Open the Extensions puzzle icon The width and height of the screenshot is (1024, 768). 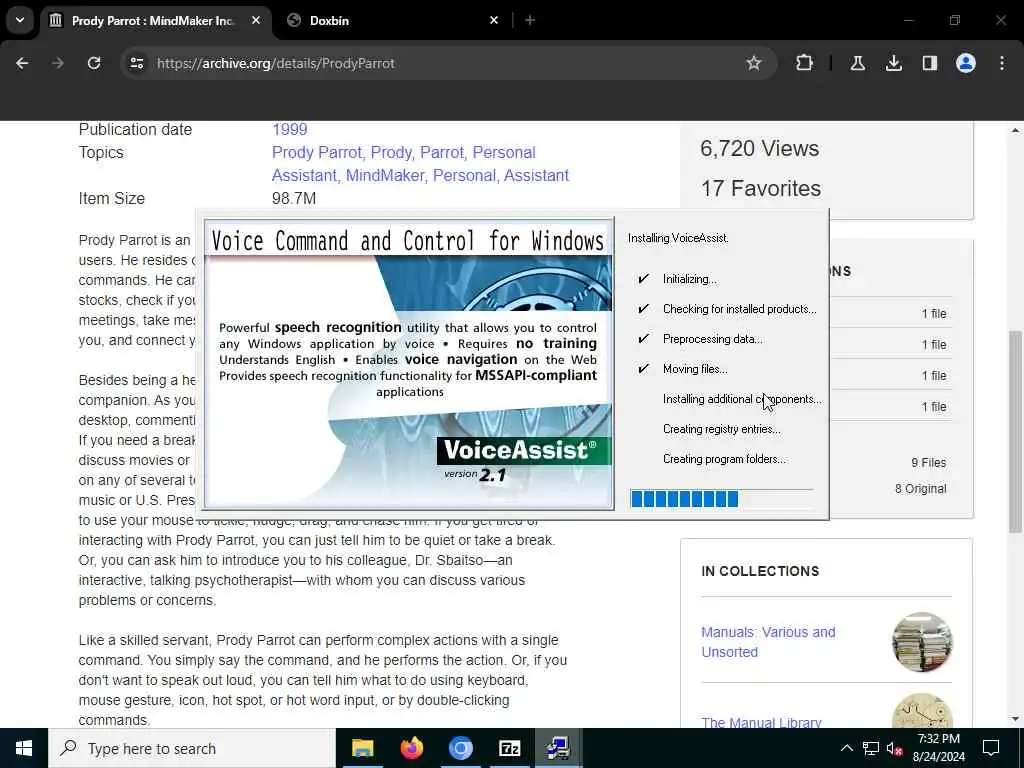805,63
